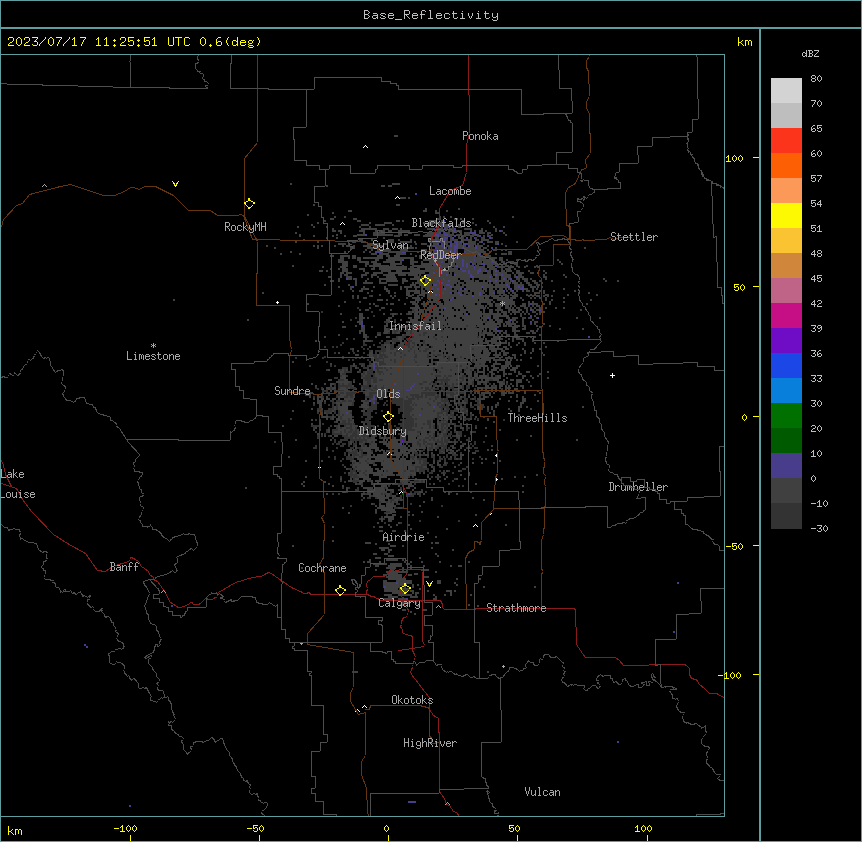
Task: Click the yellow marker south of RedDeer
Action: pos(425,280)
